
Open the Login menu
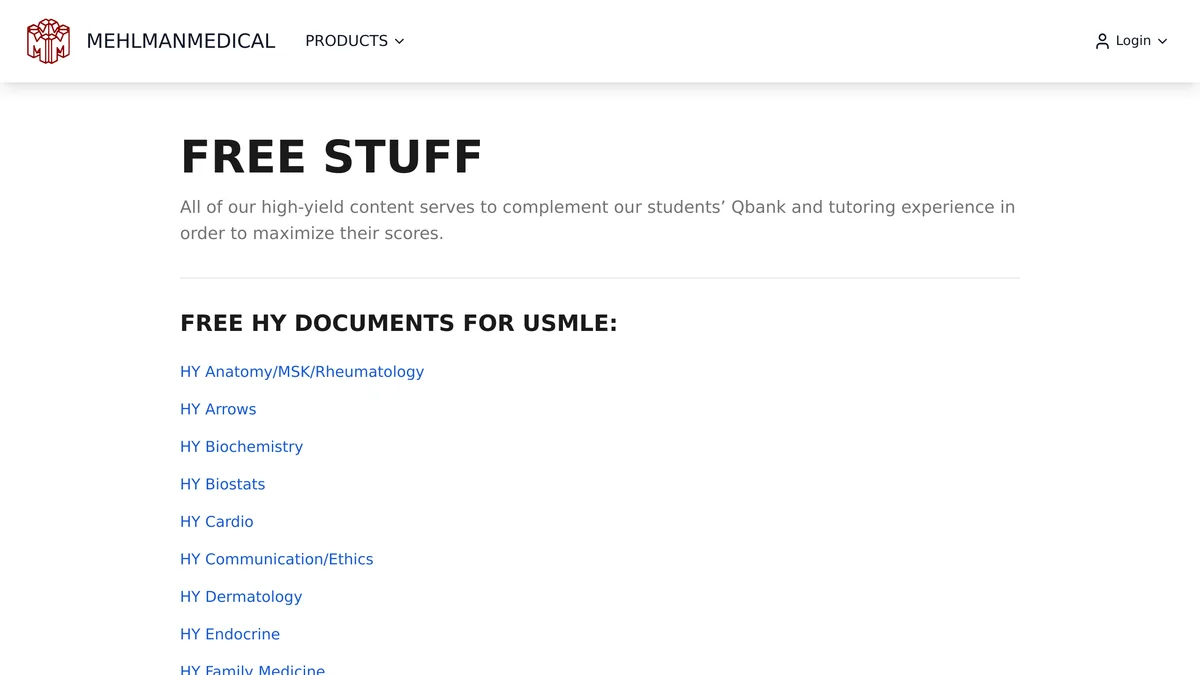(1131, 41)
